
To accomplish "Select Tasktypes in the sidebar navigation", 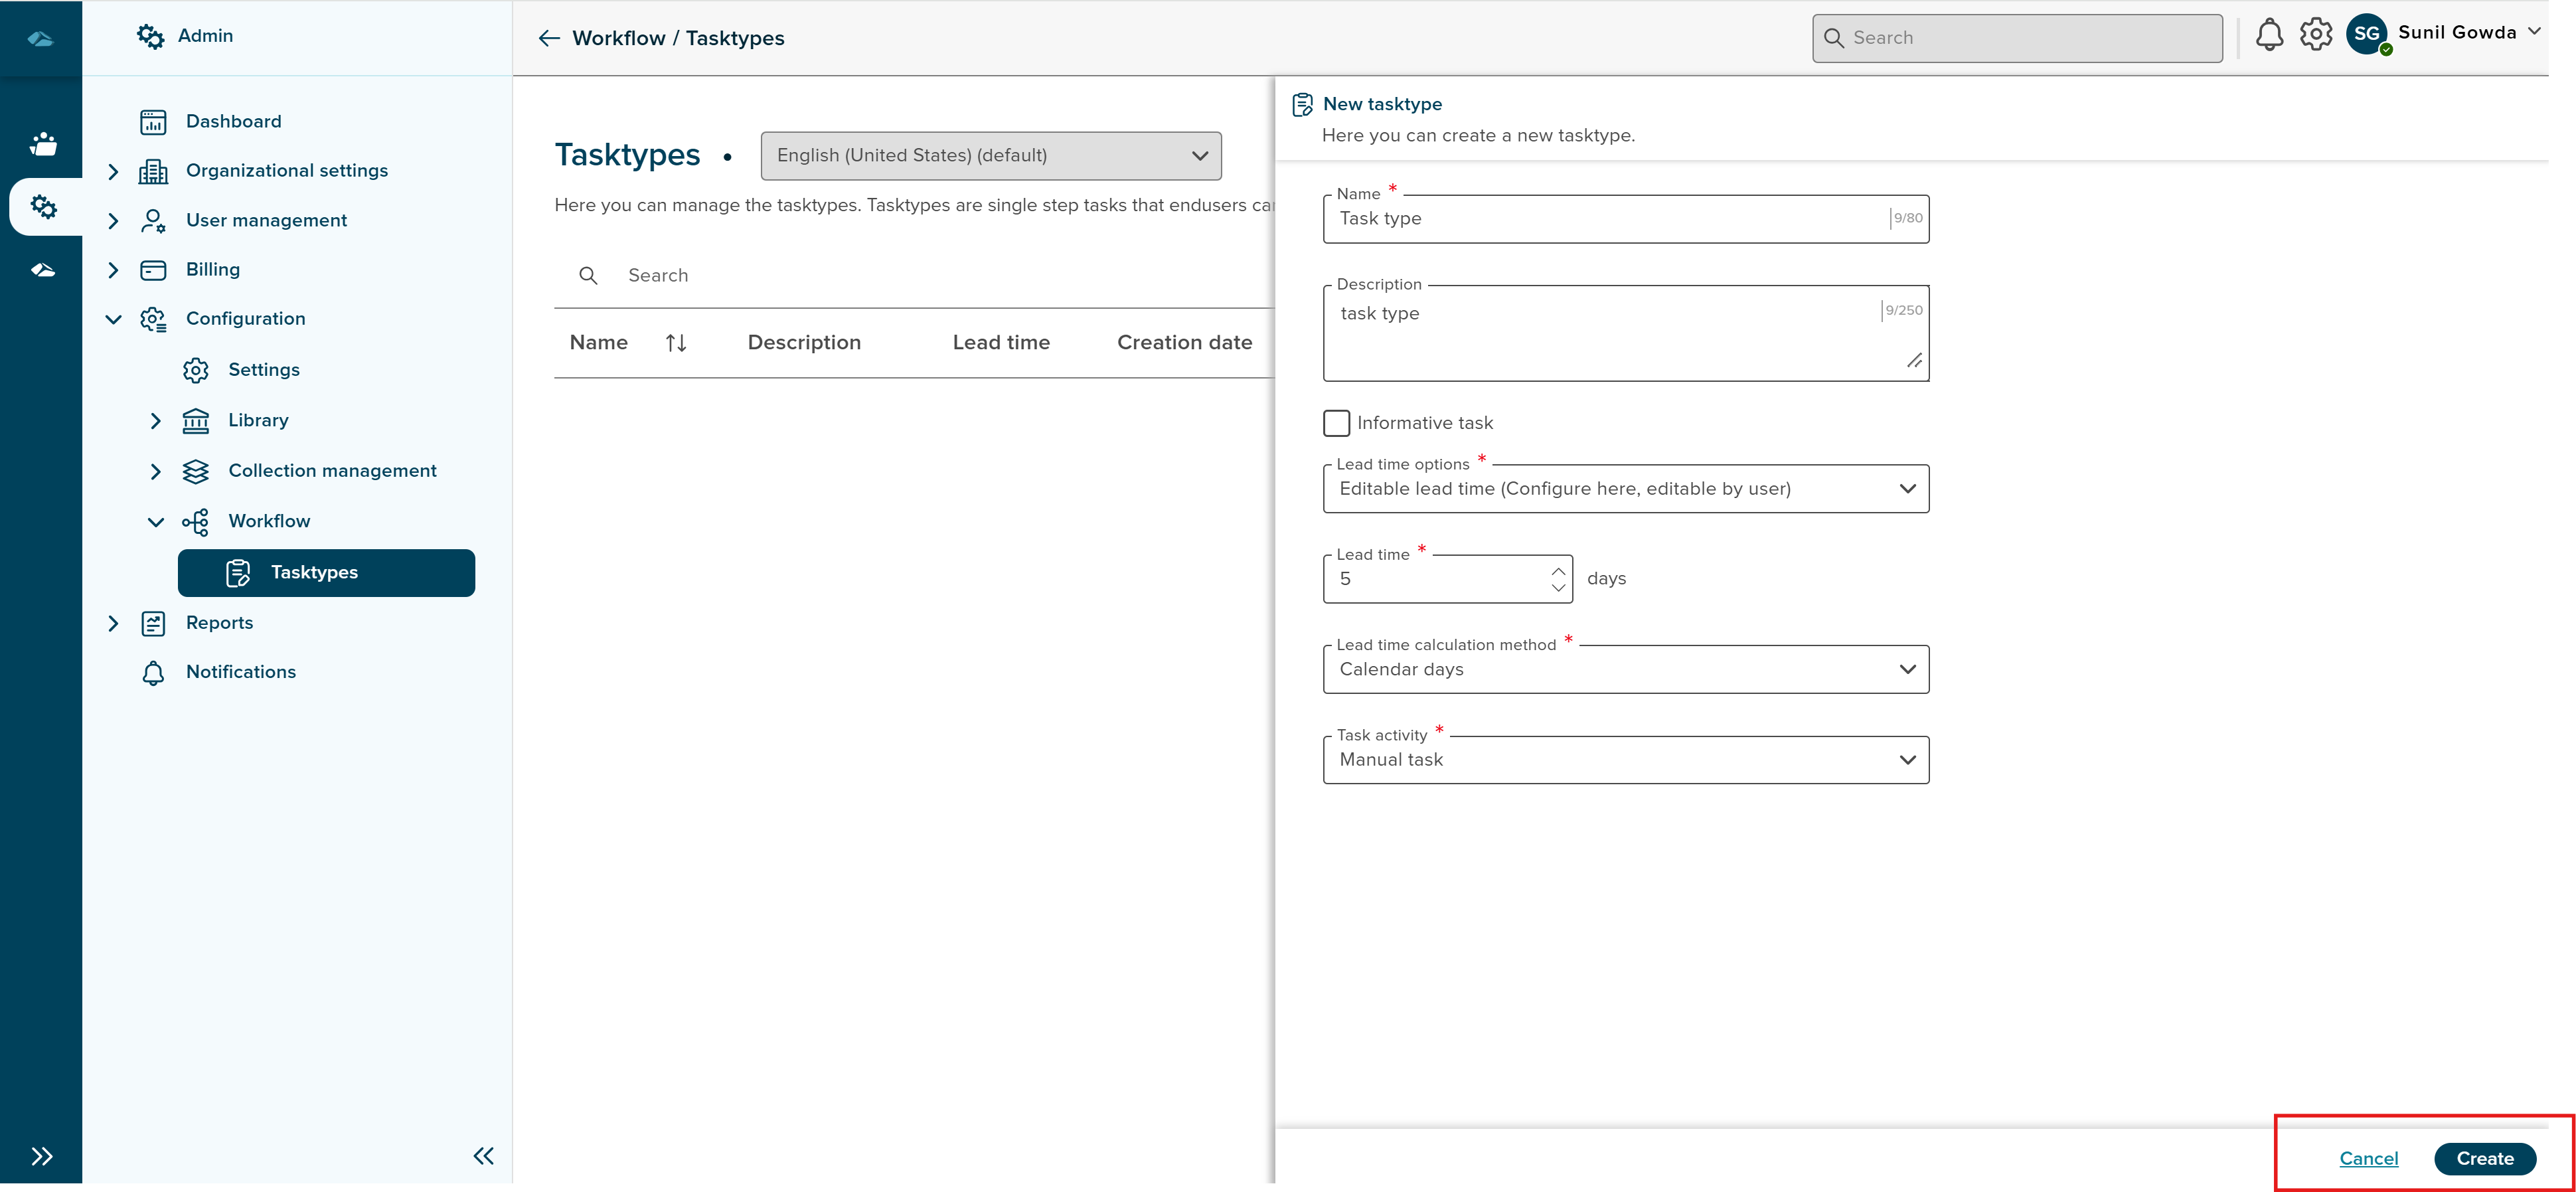I will pyautogui.click(x=314, y=572).
